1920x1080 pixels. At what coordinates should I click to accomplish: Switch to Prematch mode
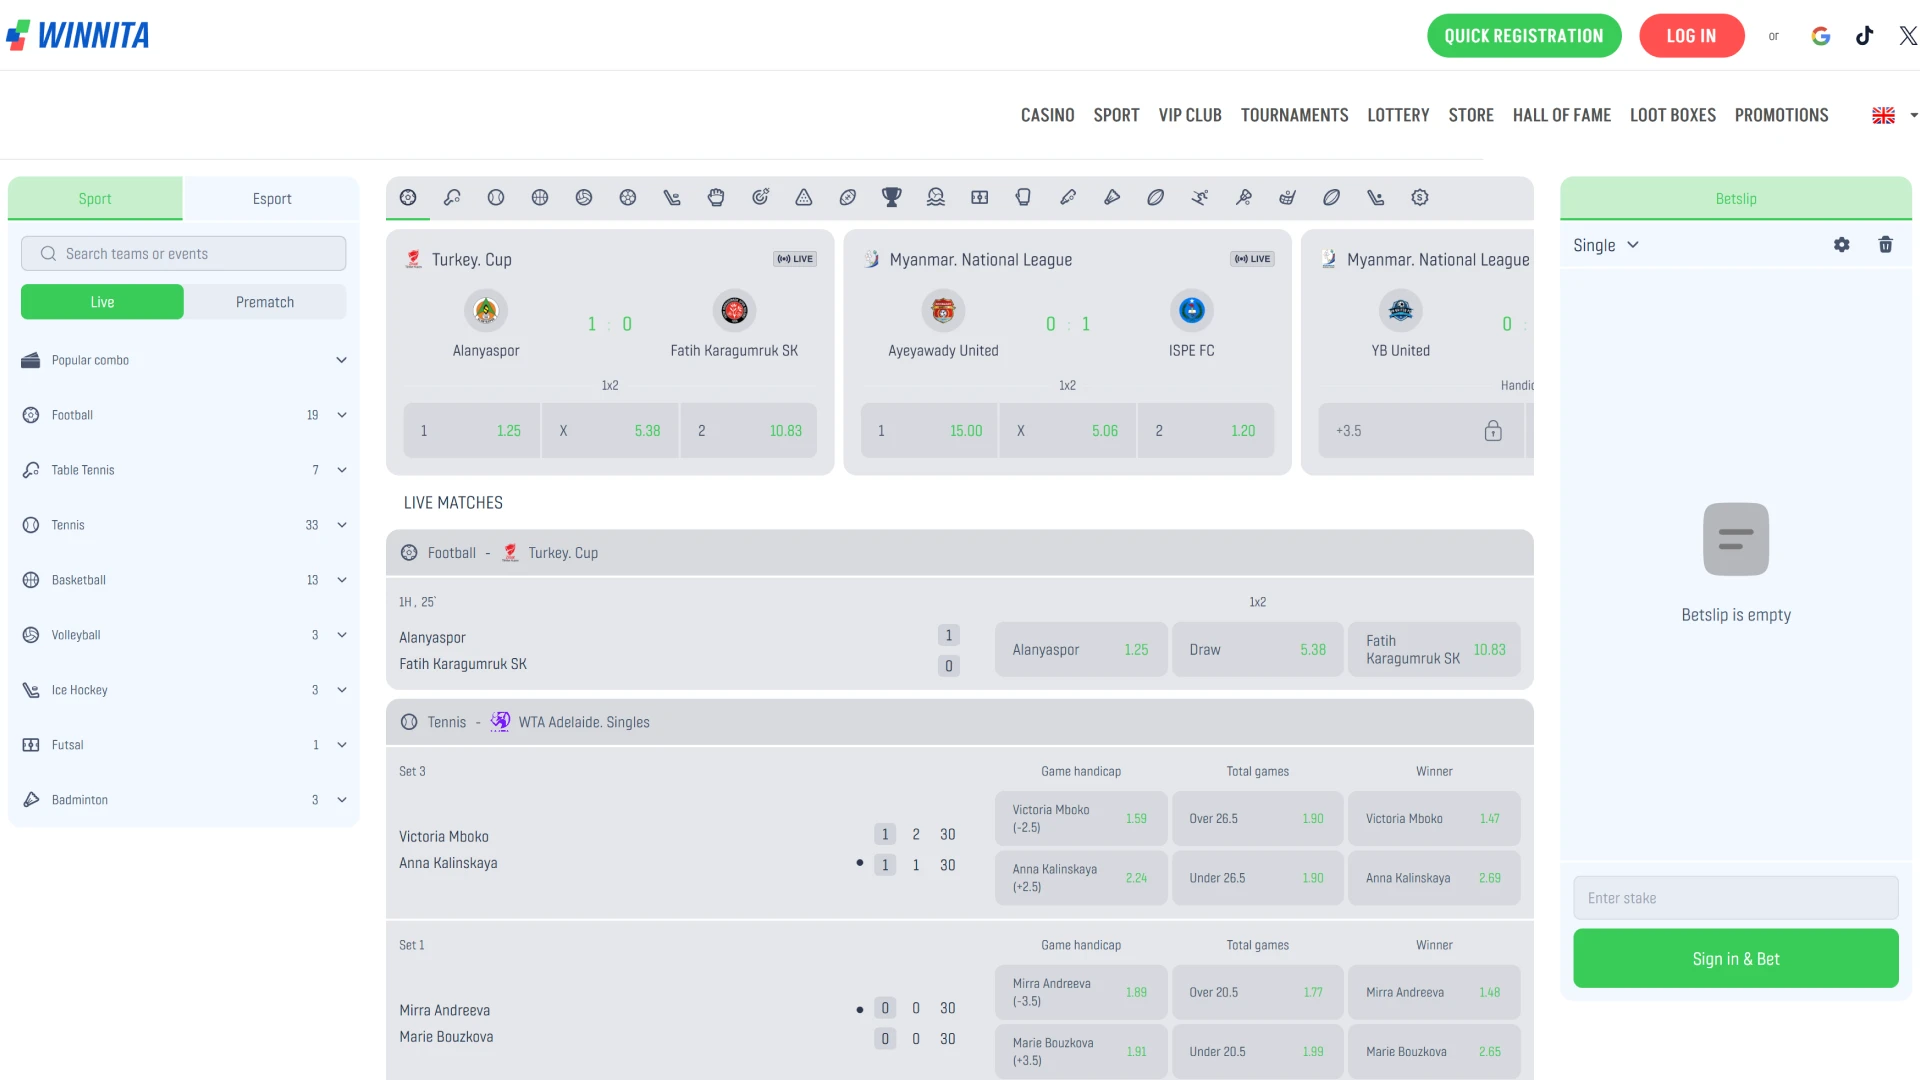[264, 301]
